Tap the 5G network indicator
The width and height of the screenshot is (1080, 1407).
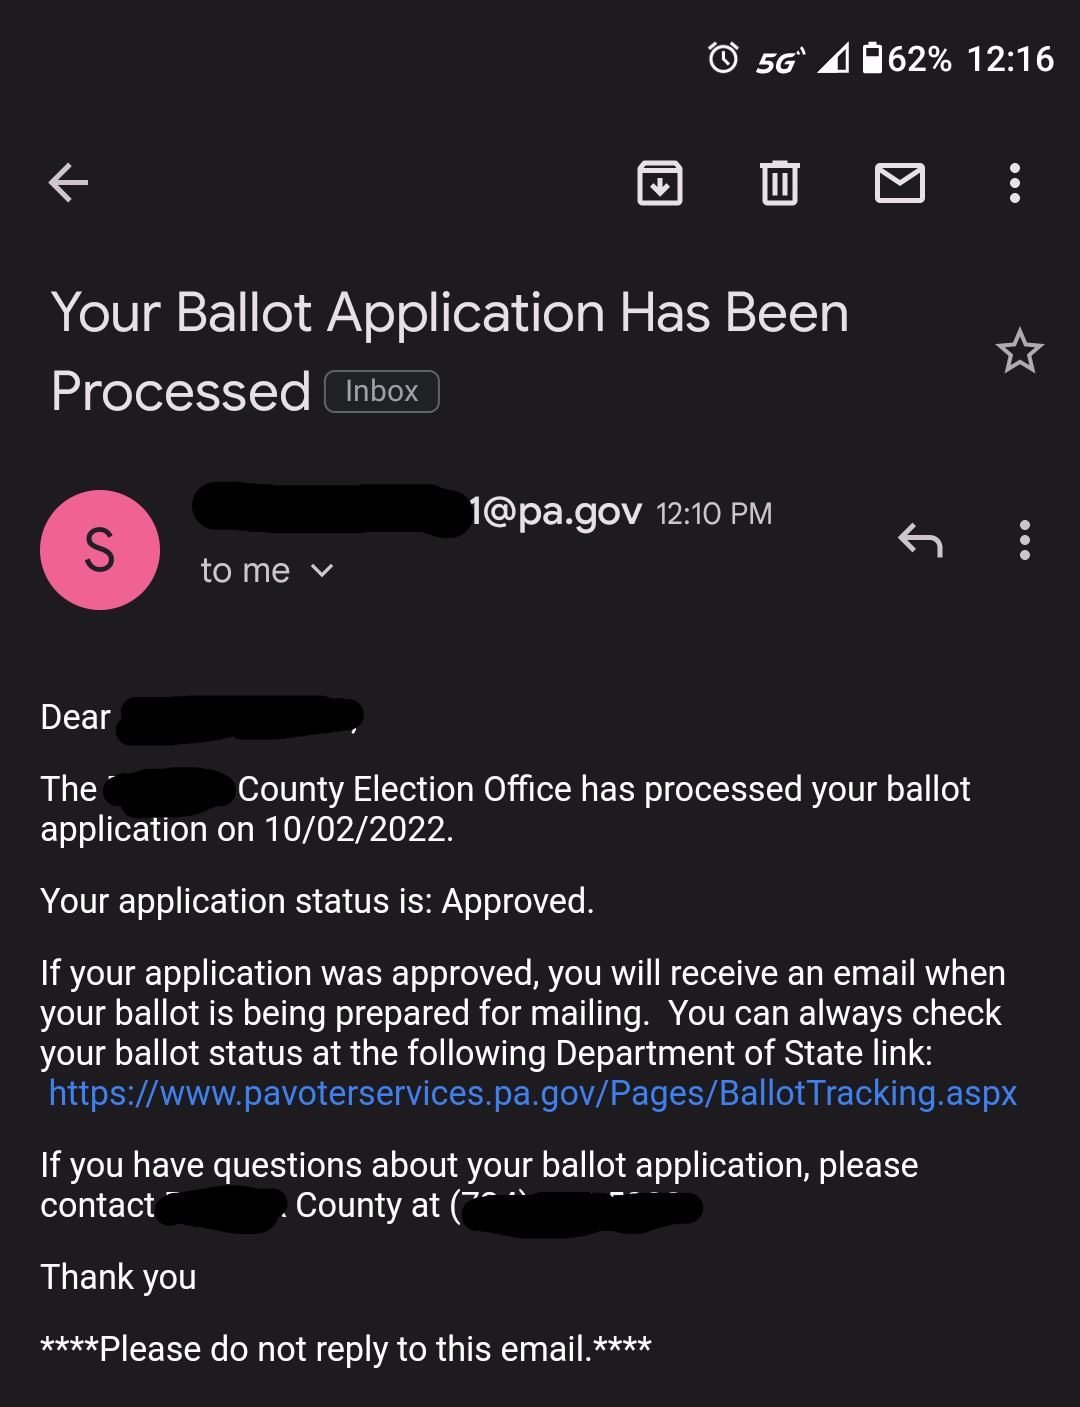click(x=779, y=61)
